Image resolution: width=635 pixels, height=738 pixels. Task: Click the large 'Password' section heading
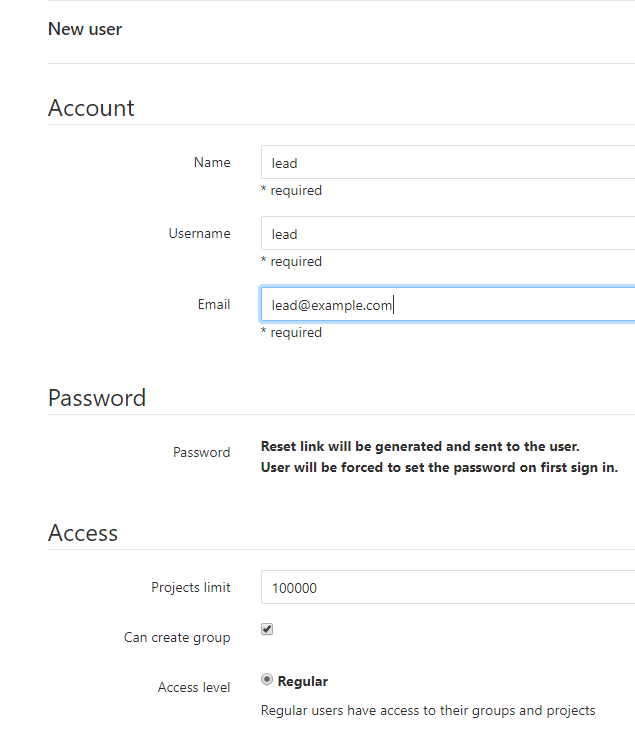click(x=97, y=398)
